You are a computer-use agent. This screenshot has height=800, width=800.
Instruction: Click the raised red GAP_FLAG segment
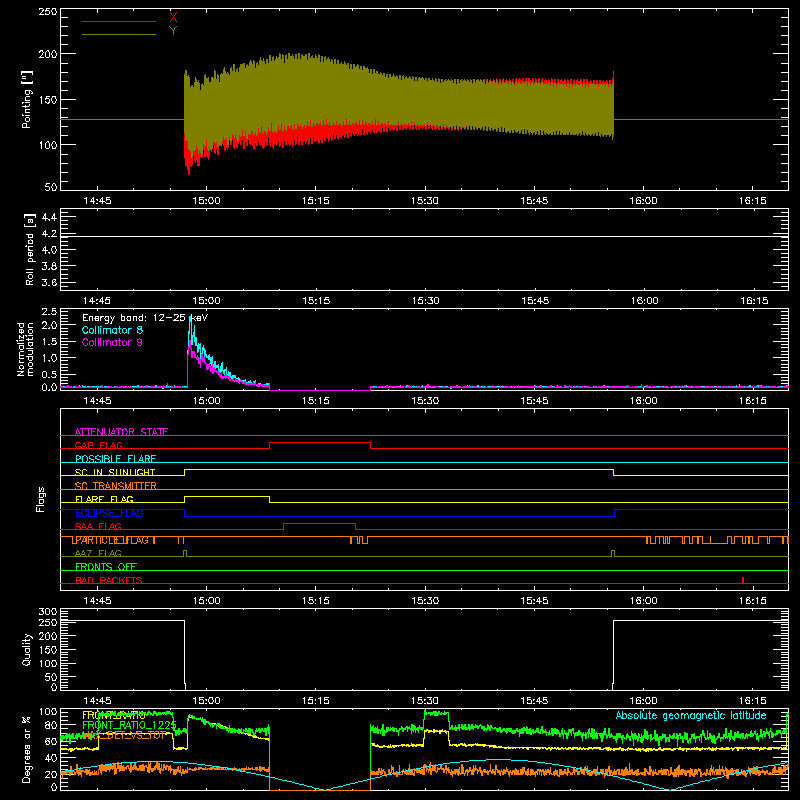pyautogui.click(x=320, y=443)
